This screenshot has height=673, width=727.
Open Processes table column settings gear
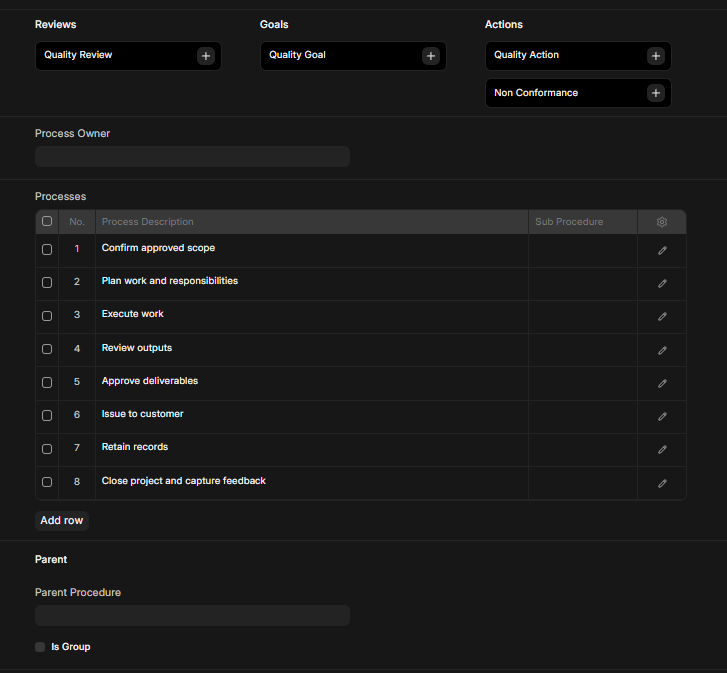662,222
